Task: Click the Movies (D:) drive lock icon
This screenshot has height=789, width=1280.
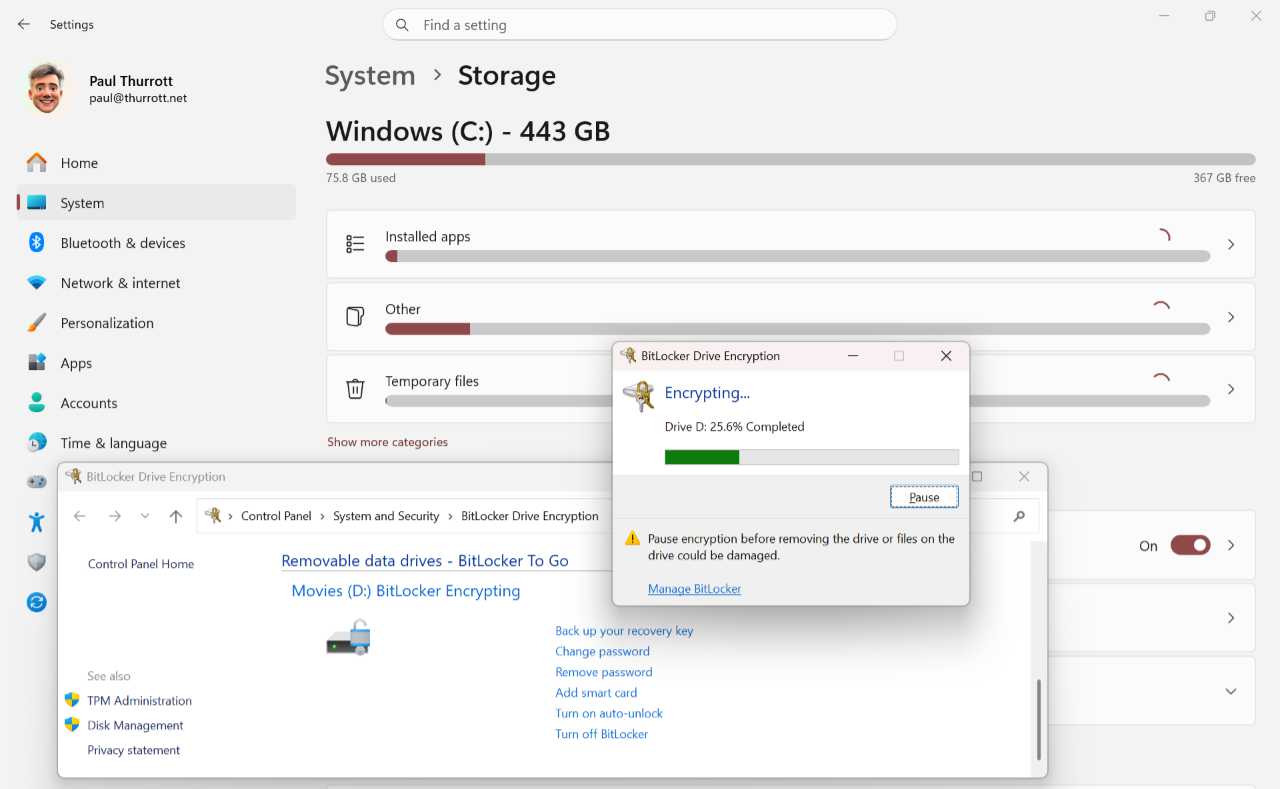Action: 349,637
